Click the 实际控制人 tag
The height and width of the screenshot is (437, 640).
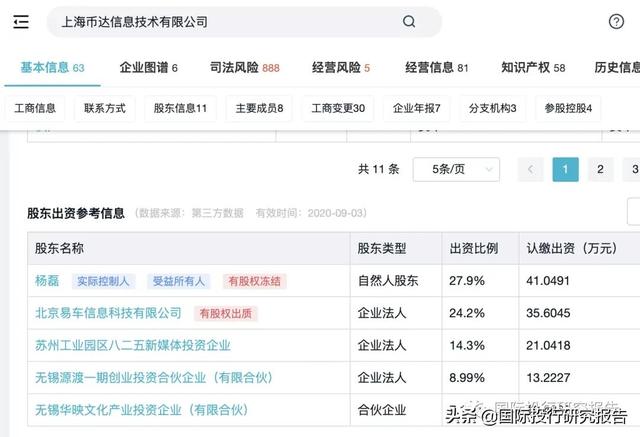[x=103, y=281]
